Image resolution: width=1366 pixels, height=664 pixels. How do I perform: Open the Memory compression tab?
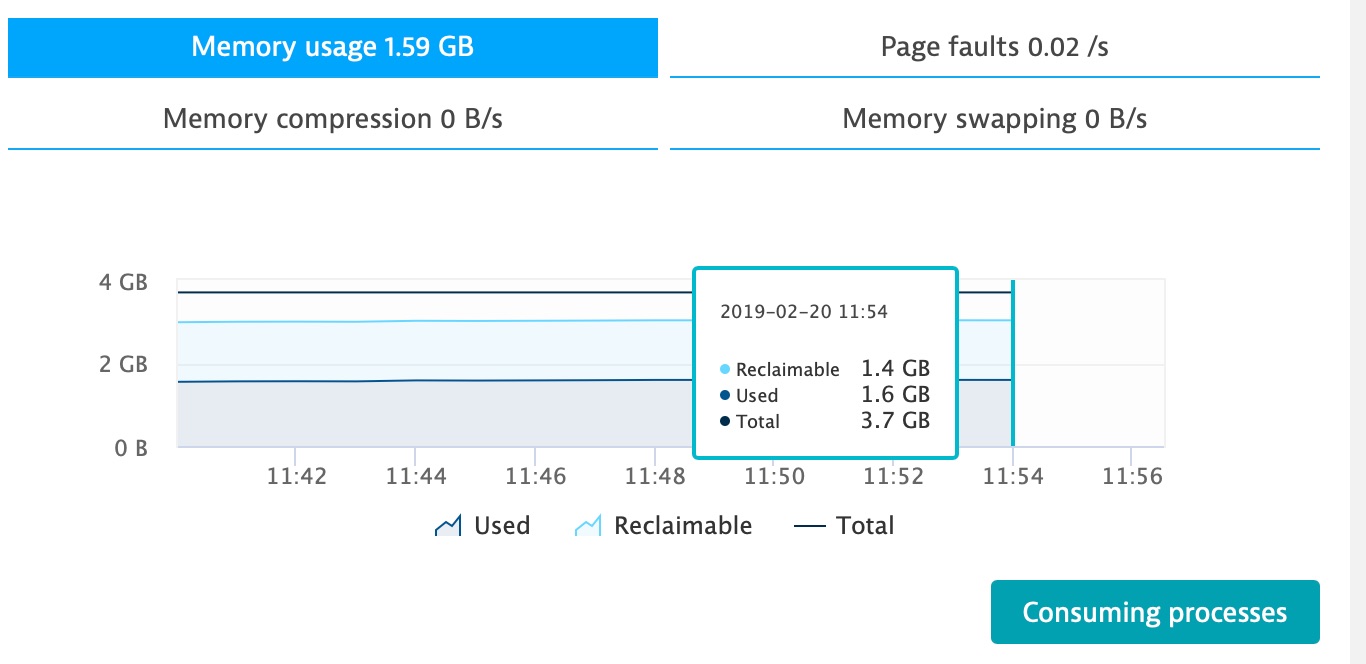332,119
